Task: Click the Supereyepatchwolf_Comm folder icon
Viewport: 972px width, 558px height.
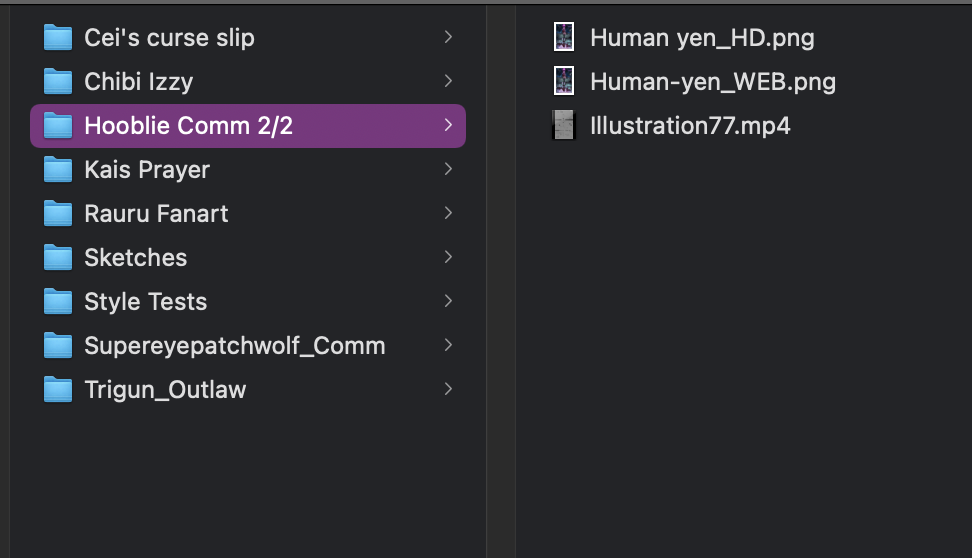Action: click(x=58, y=346)
